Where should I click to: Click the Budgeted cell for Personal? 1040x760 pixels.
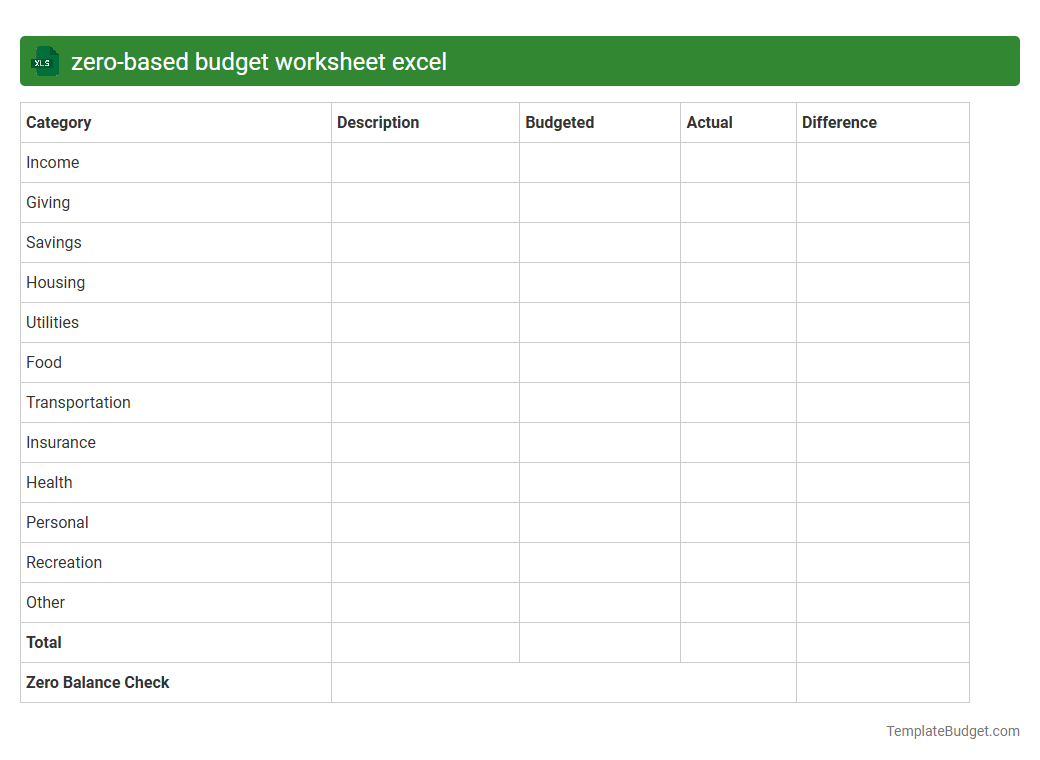(599, 522)
